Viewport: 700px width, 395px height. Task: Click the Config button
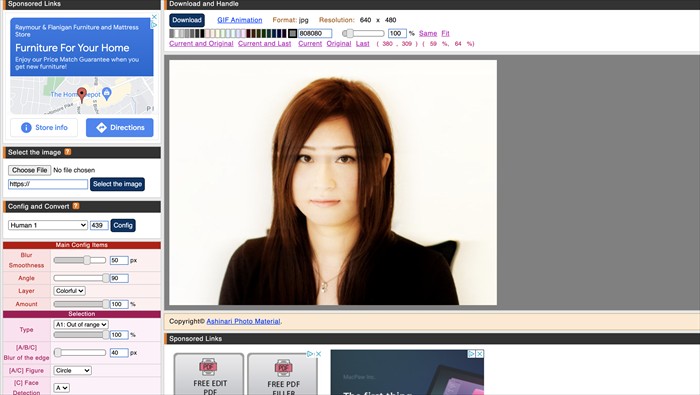click(123, 225)
